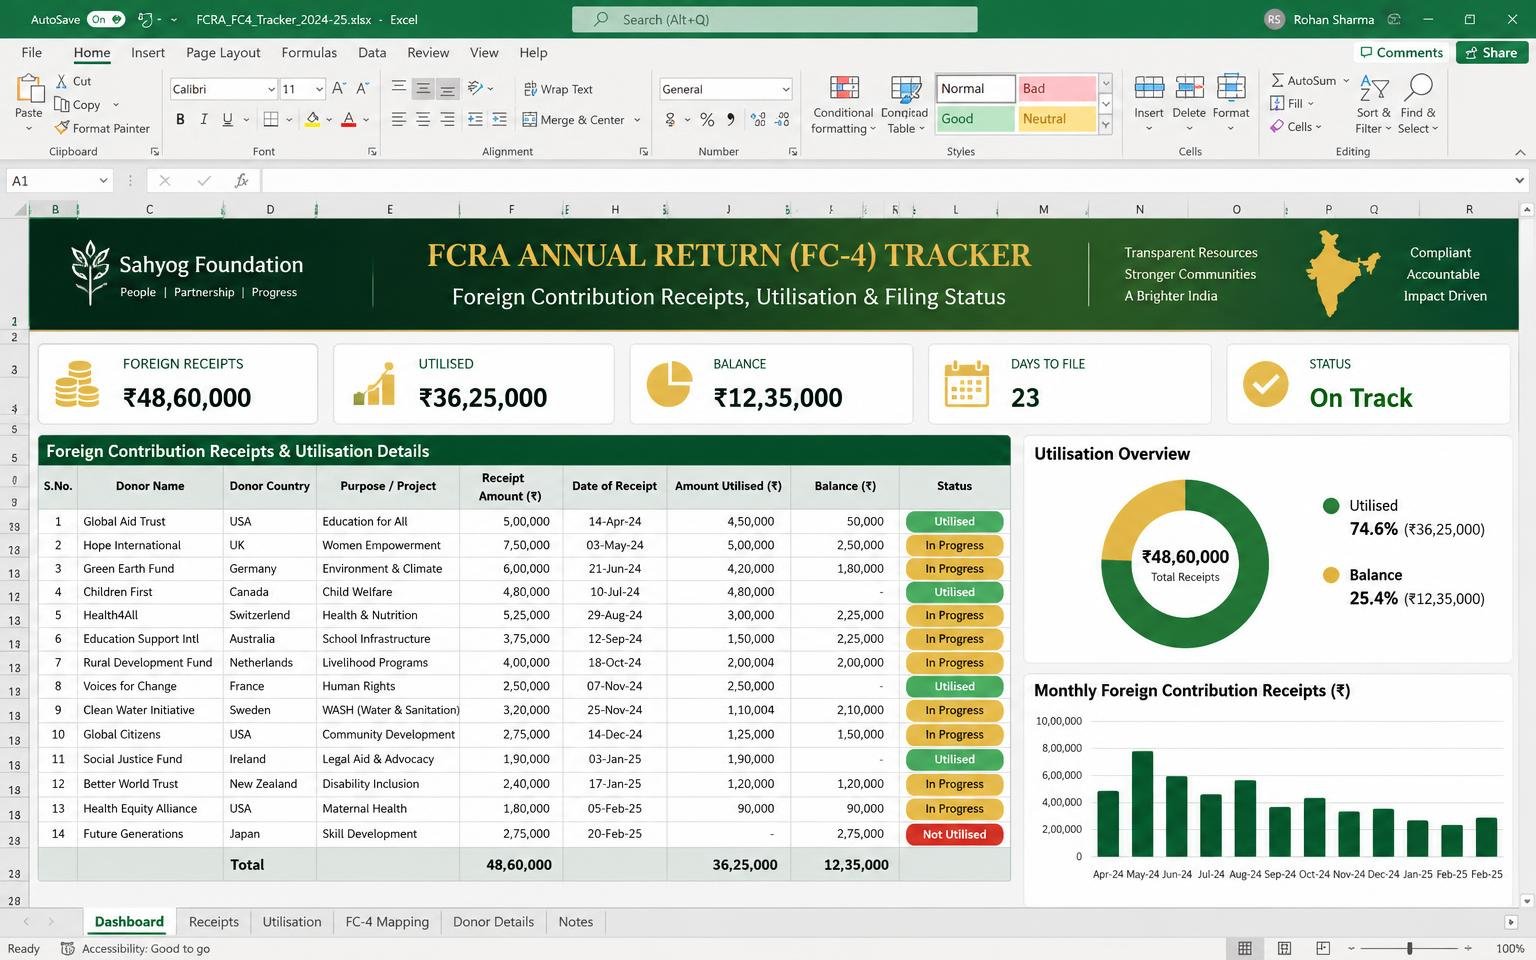Click the percent style icon

(x=707, y=120)
